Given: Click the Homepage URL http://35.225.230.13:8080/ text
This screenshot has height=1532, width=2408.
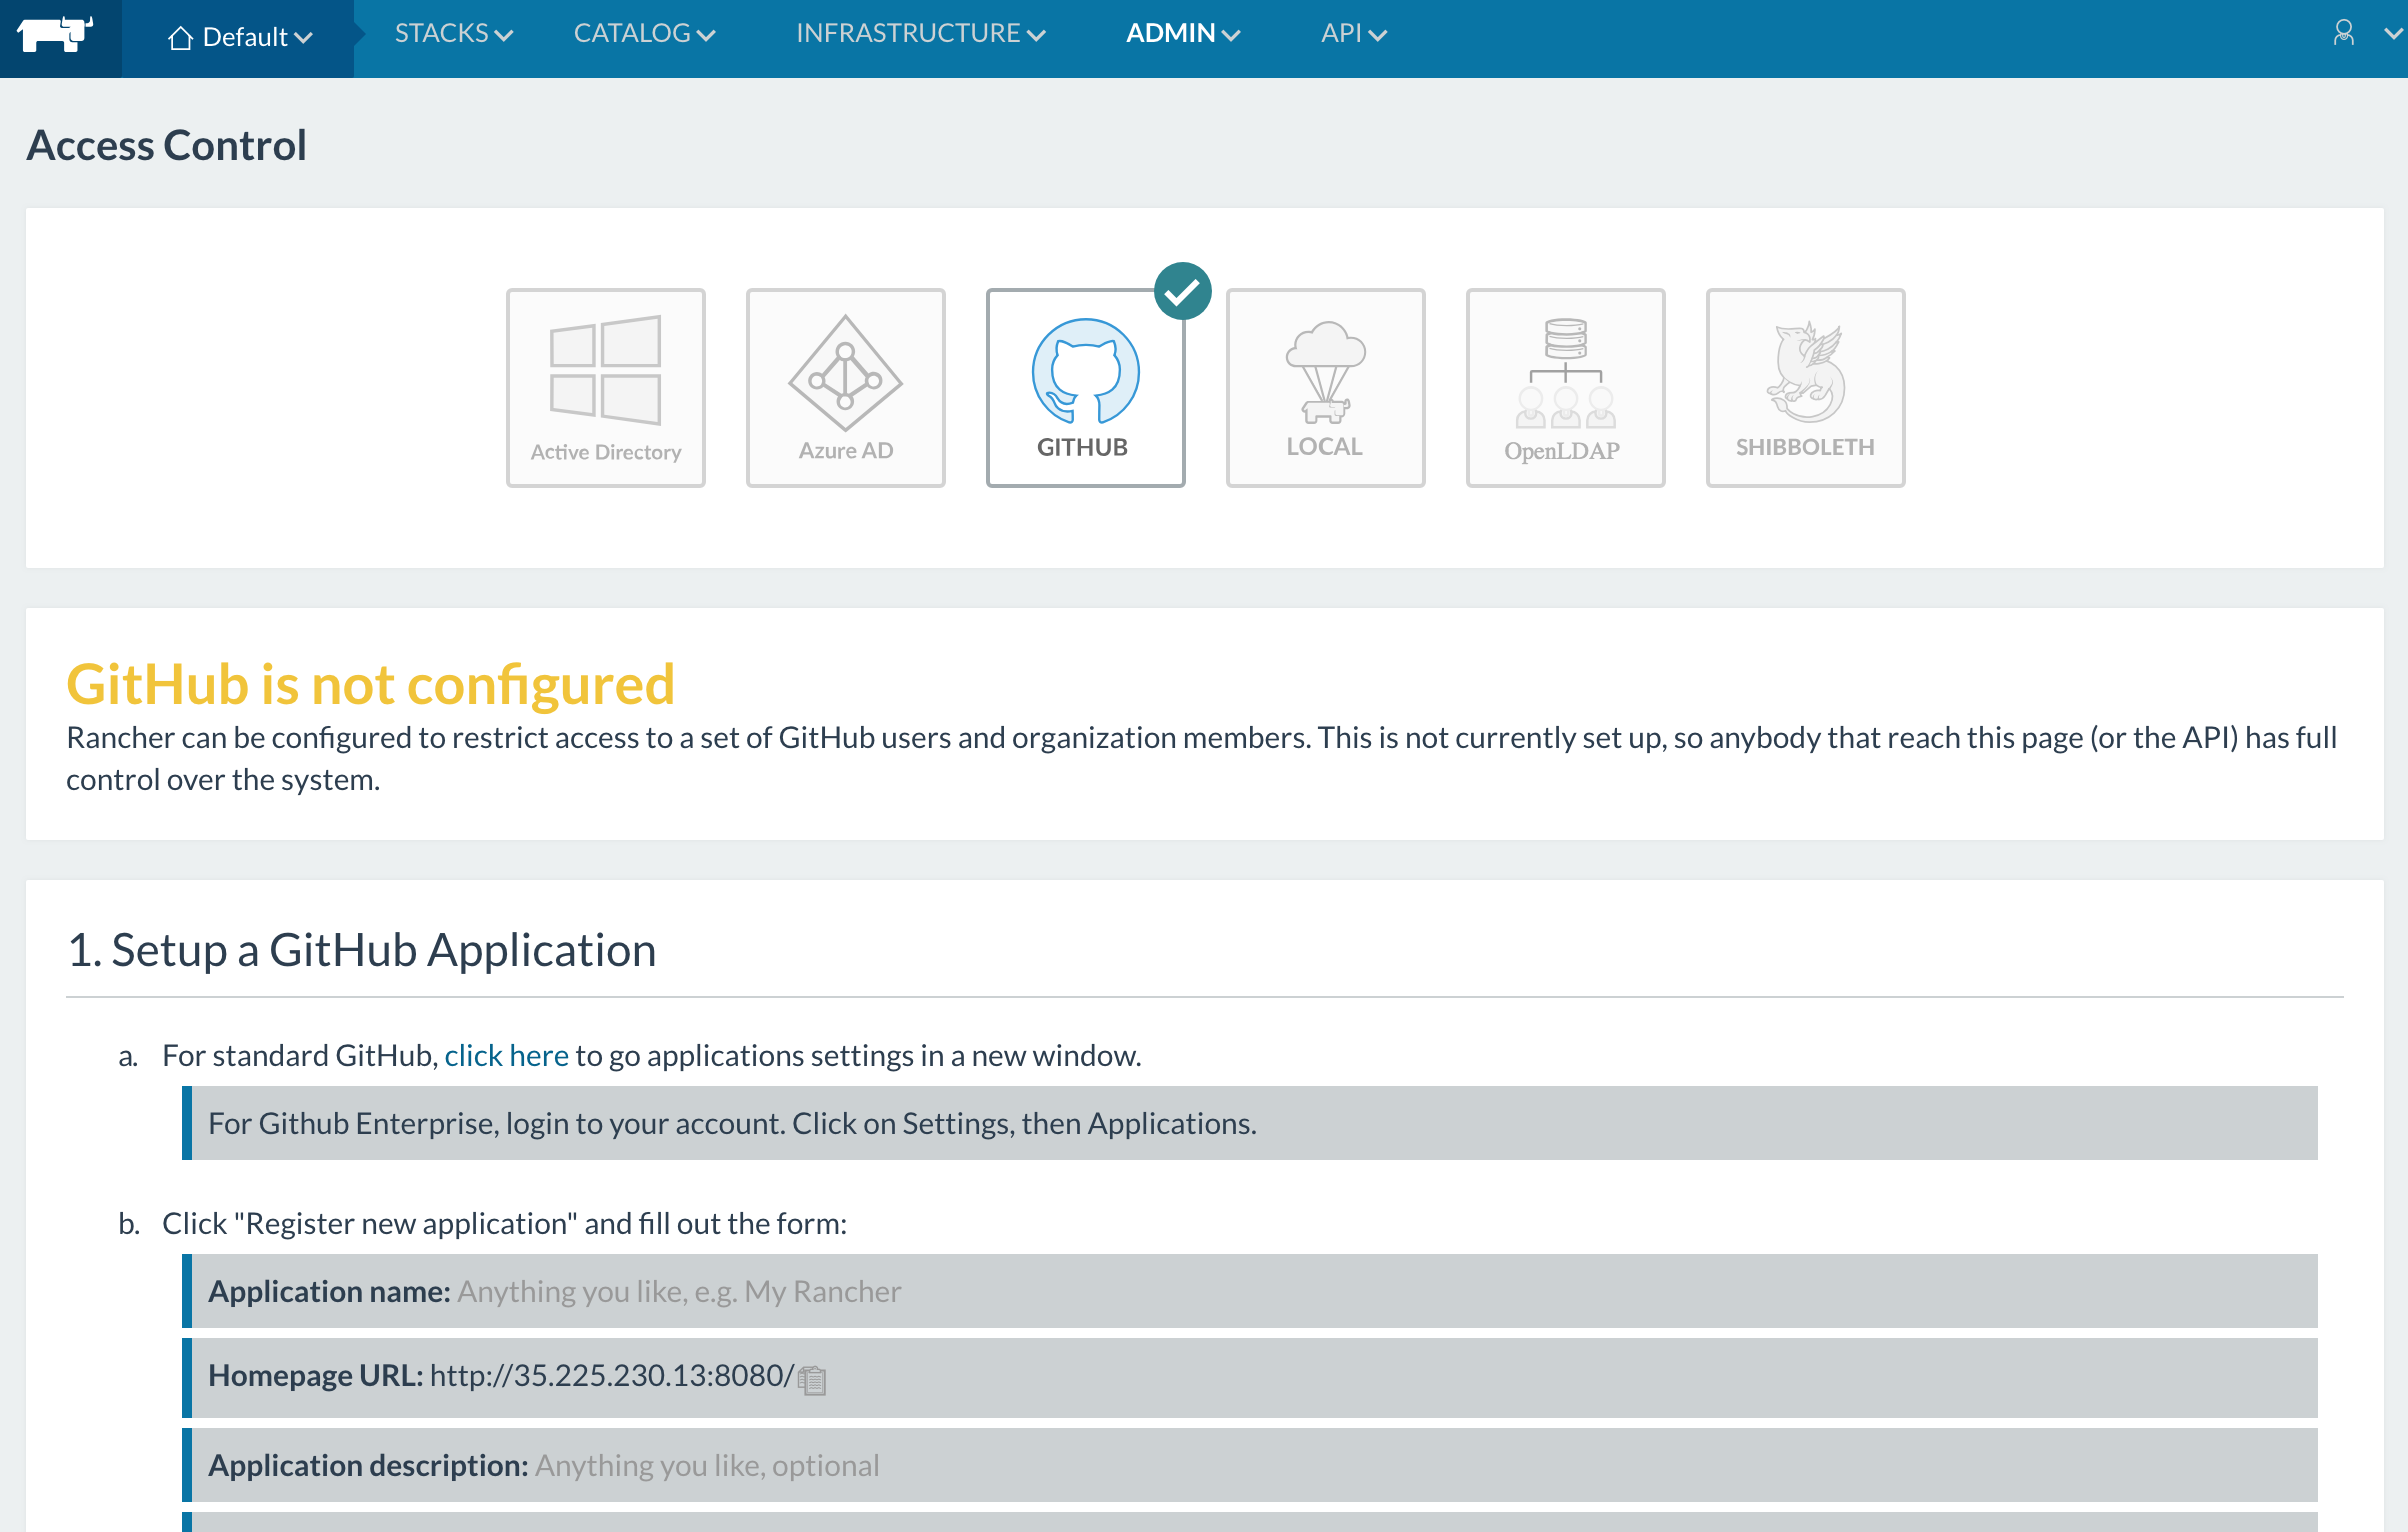Looking at the screenshot, I should (x=612, y=1376).
